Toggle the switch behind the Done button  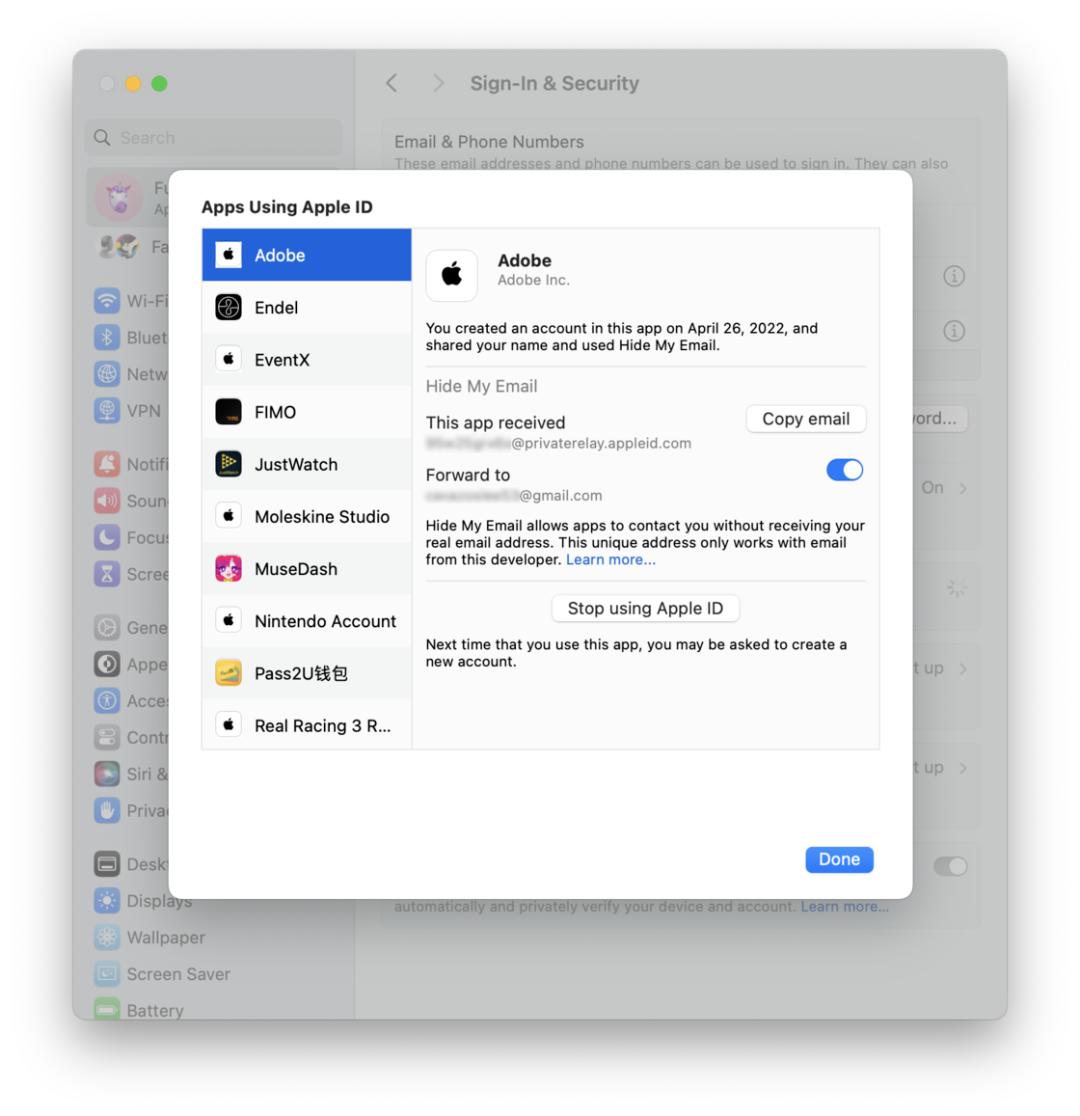click(x=950, y=867)
